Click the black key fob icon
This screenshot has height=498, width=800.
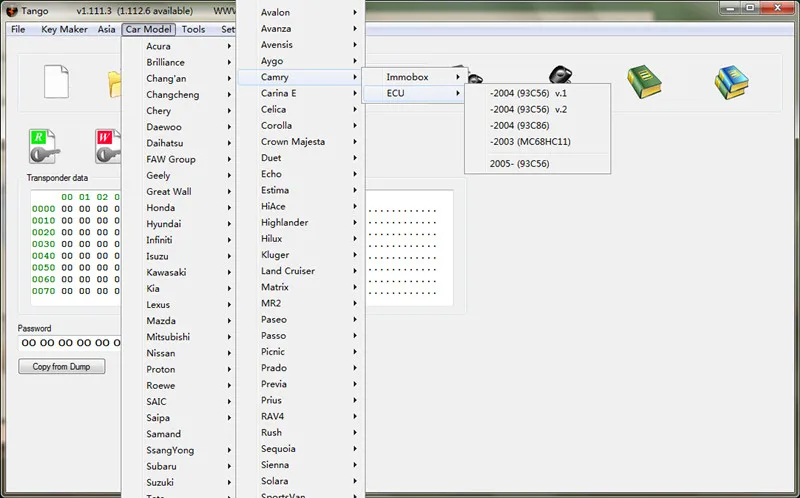pos(560,74)
